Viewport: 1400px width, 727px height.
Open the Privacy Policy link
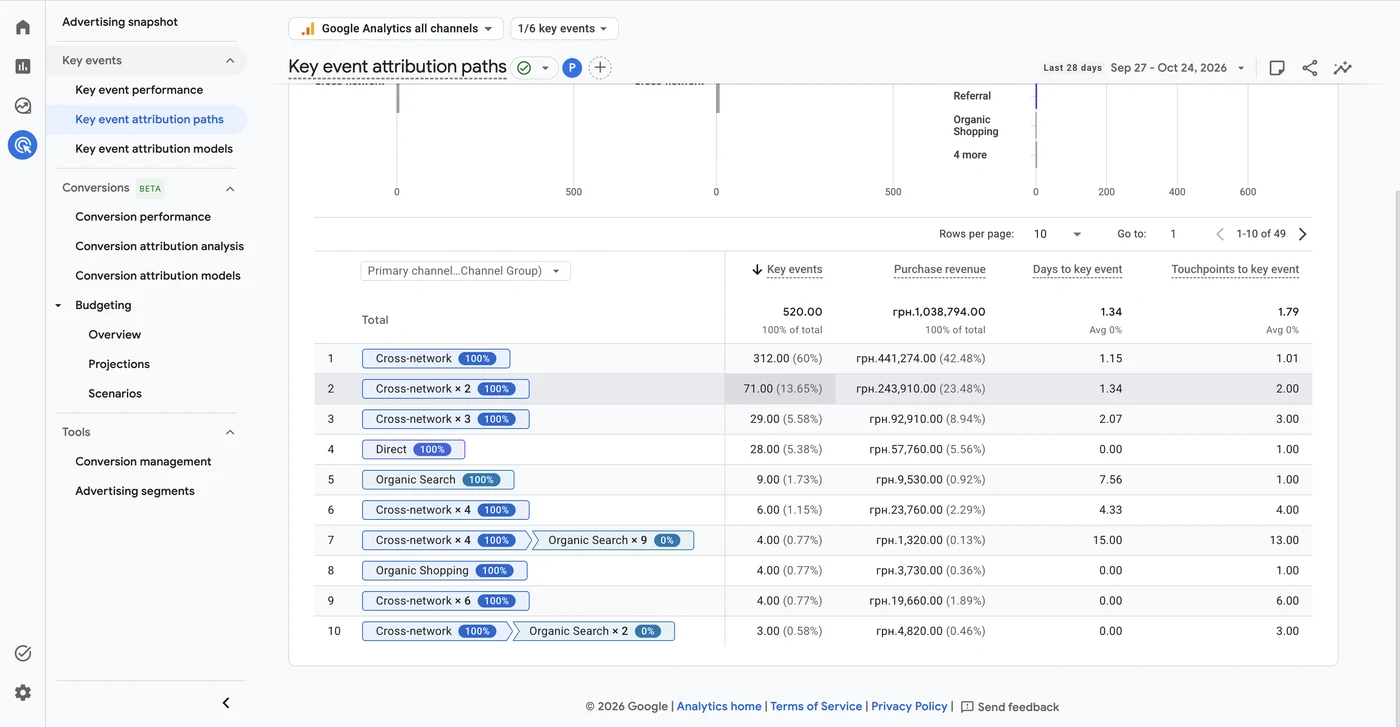point(909,707)
